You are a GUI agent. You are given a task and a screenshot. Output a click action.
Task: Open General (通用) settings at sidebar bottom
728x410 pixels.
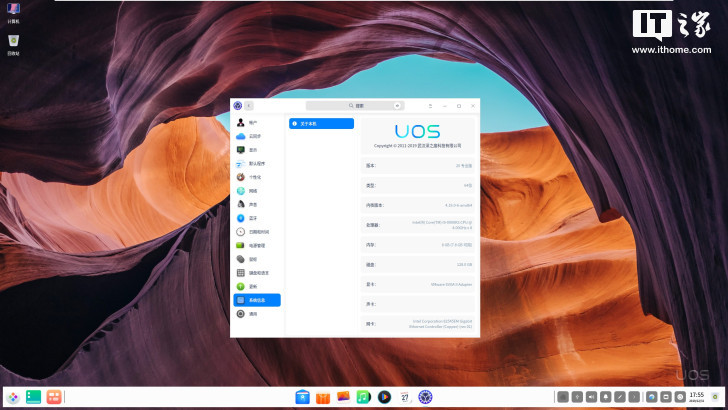pos(257,314)
